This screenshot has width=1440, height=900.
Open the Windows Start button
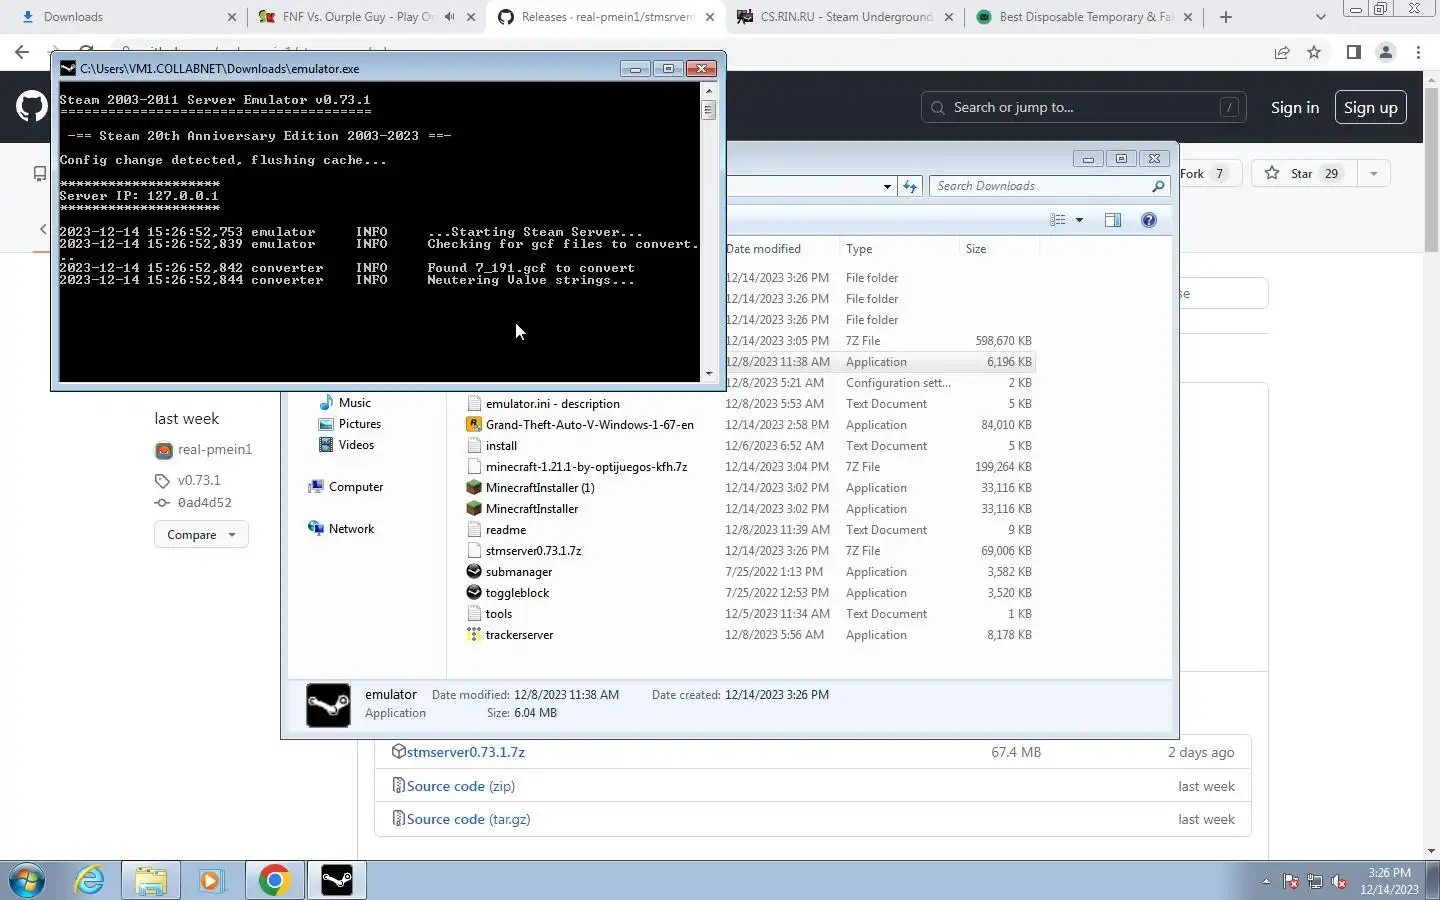(x=27, y=880)
